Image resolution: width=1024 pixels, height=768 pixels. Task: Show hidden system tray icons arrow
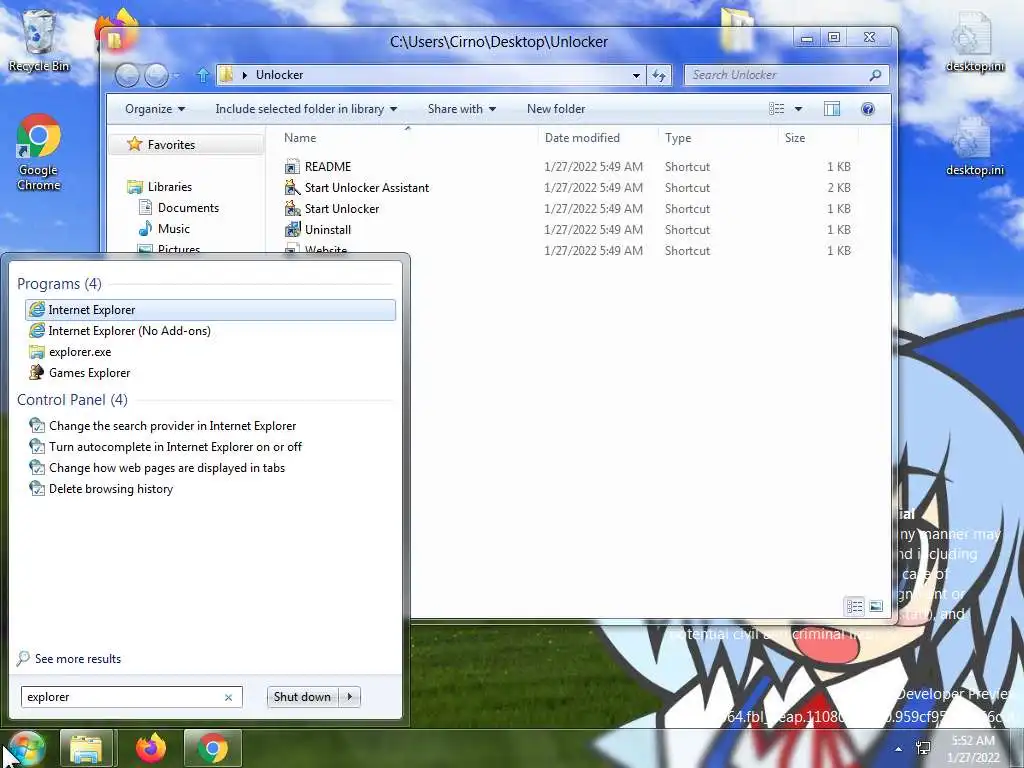(x=899, y=749)
